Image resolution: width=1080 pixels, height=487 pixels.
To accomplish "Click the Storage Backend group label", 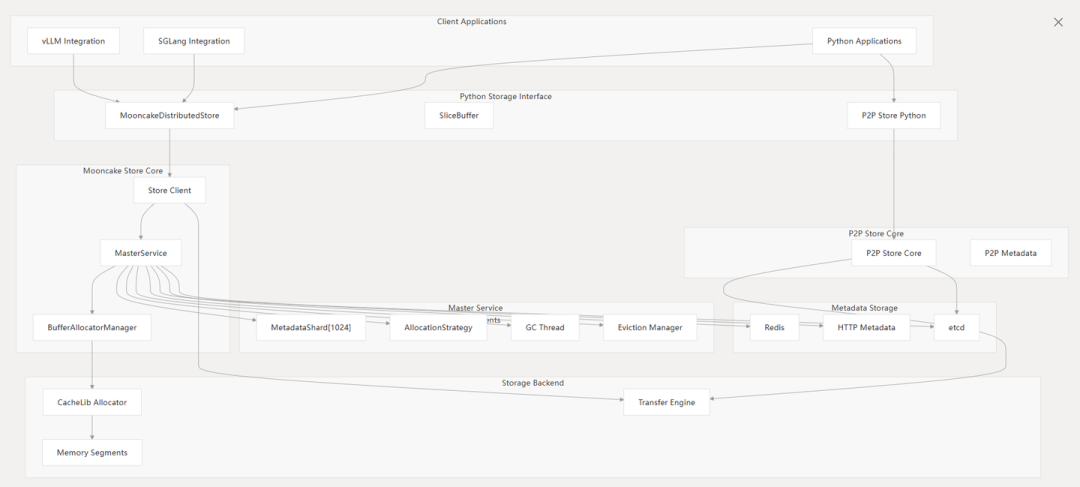I will 532,383.
